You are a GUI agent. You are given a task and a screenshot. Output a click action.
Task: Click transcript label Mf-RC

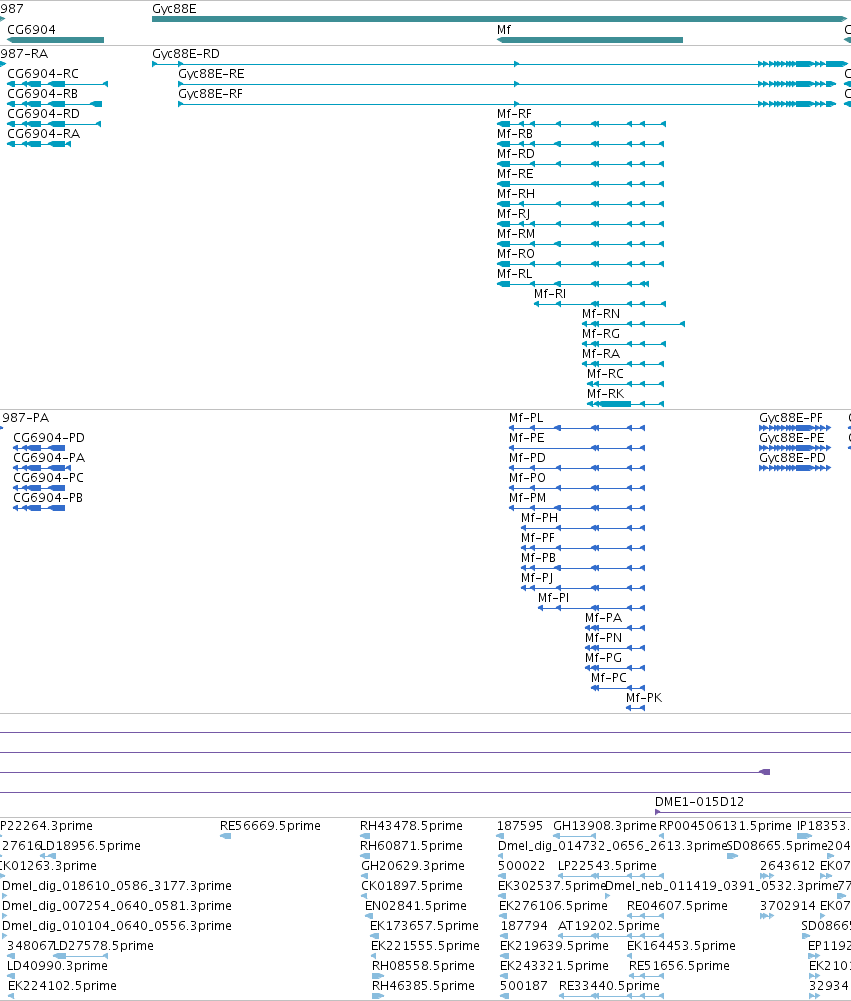pos(605,373)
